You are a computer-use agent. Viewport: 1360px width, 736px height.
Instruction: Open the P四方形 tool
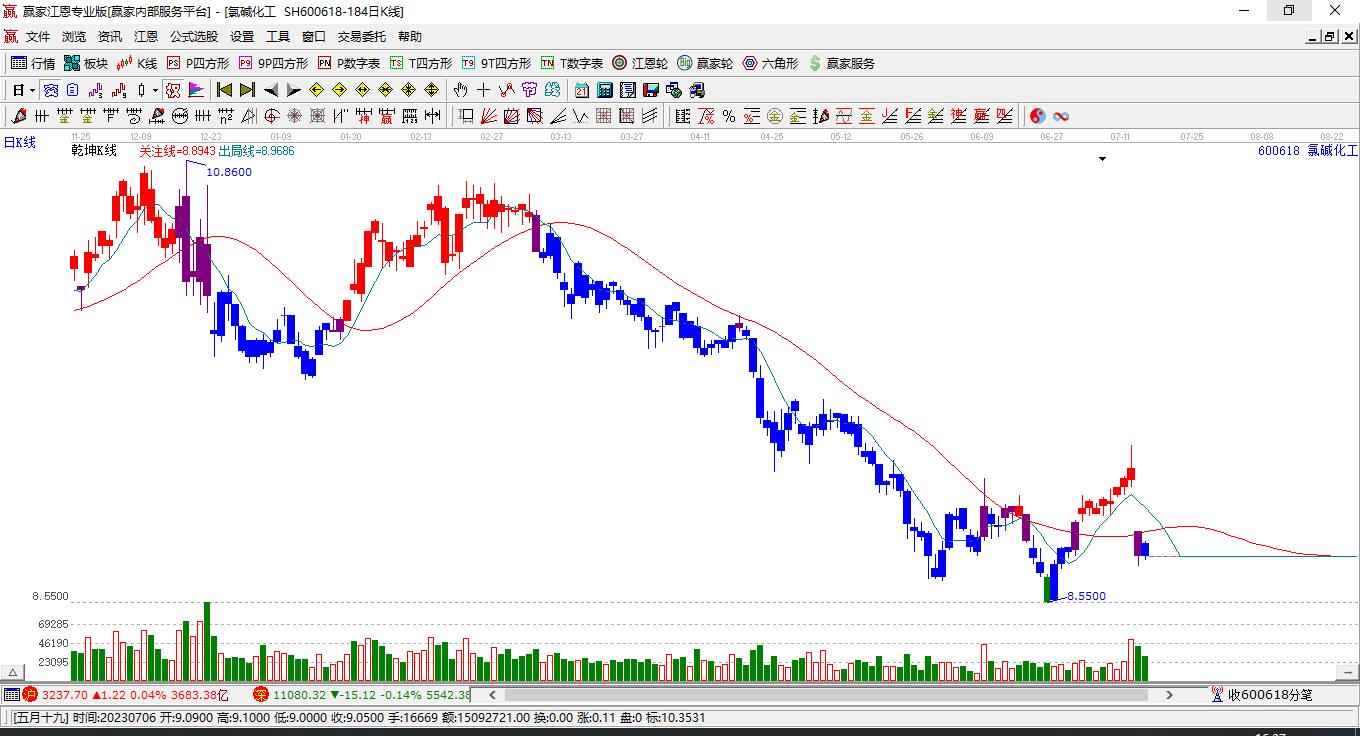197,63
